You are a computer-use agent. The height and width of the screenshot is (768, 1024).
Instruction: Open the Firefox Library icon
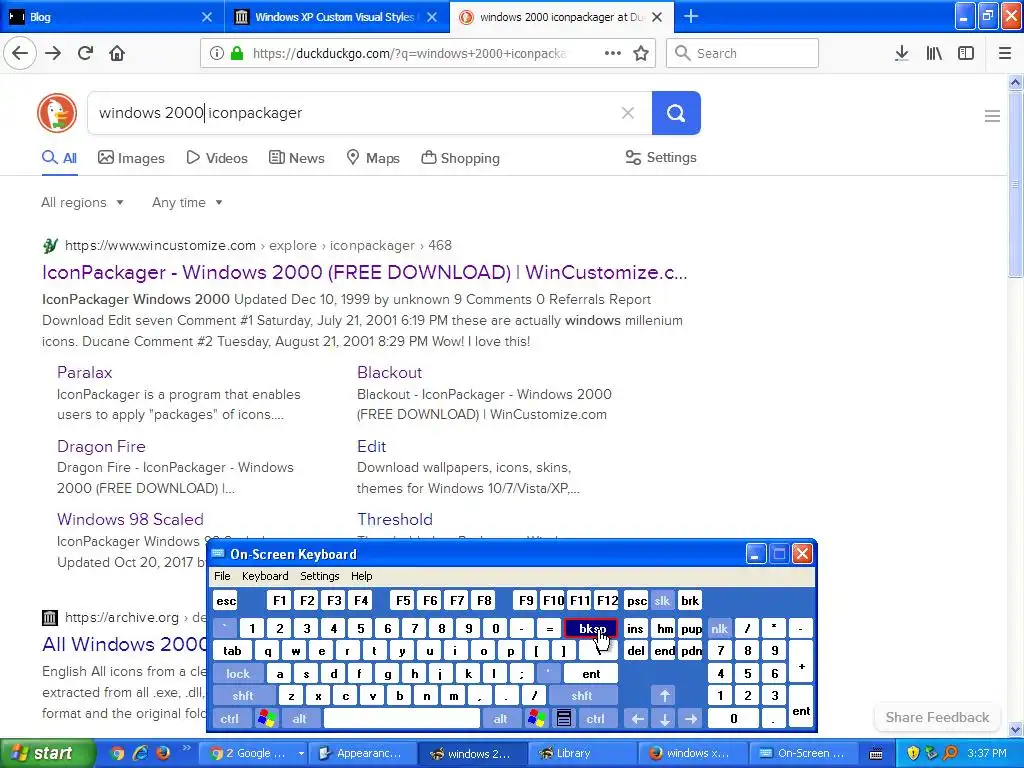coord(934,54)
